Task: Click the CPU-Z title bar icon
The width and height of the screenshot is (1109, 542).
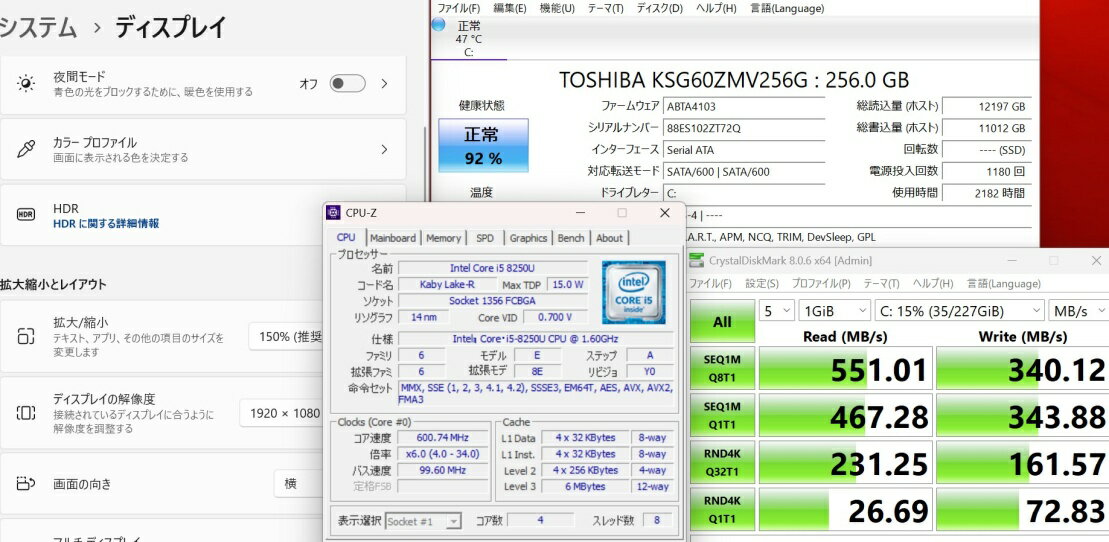Action: point(334,213)
